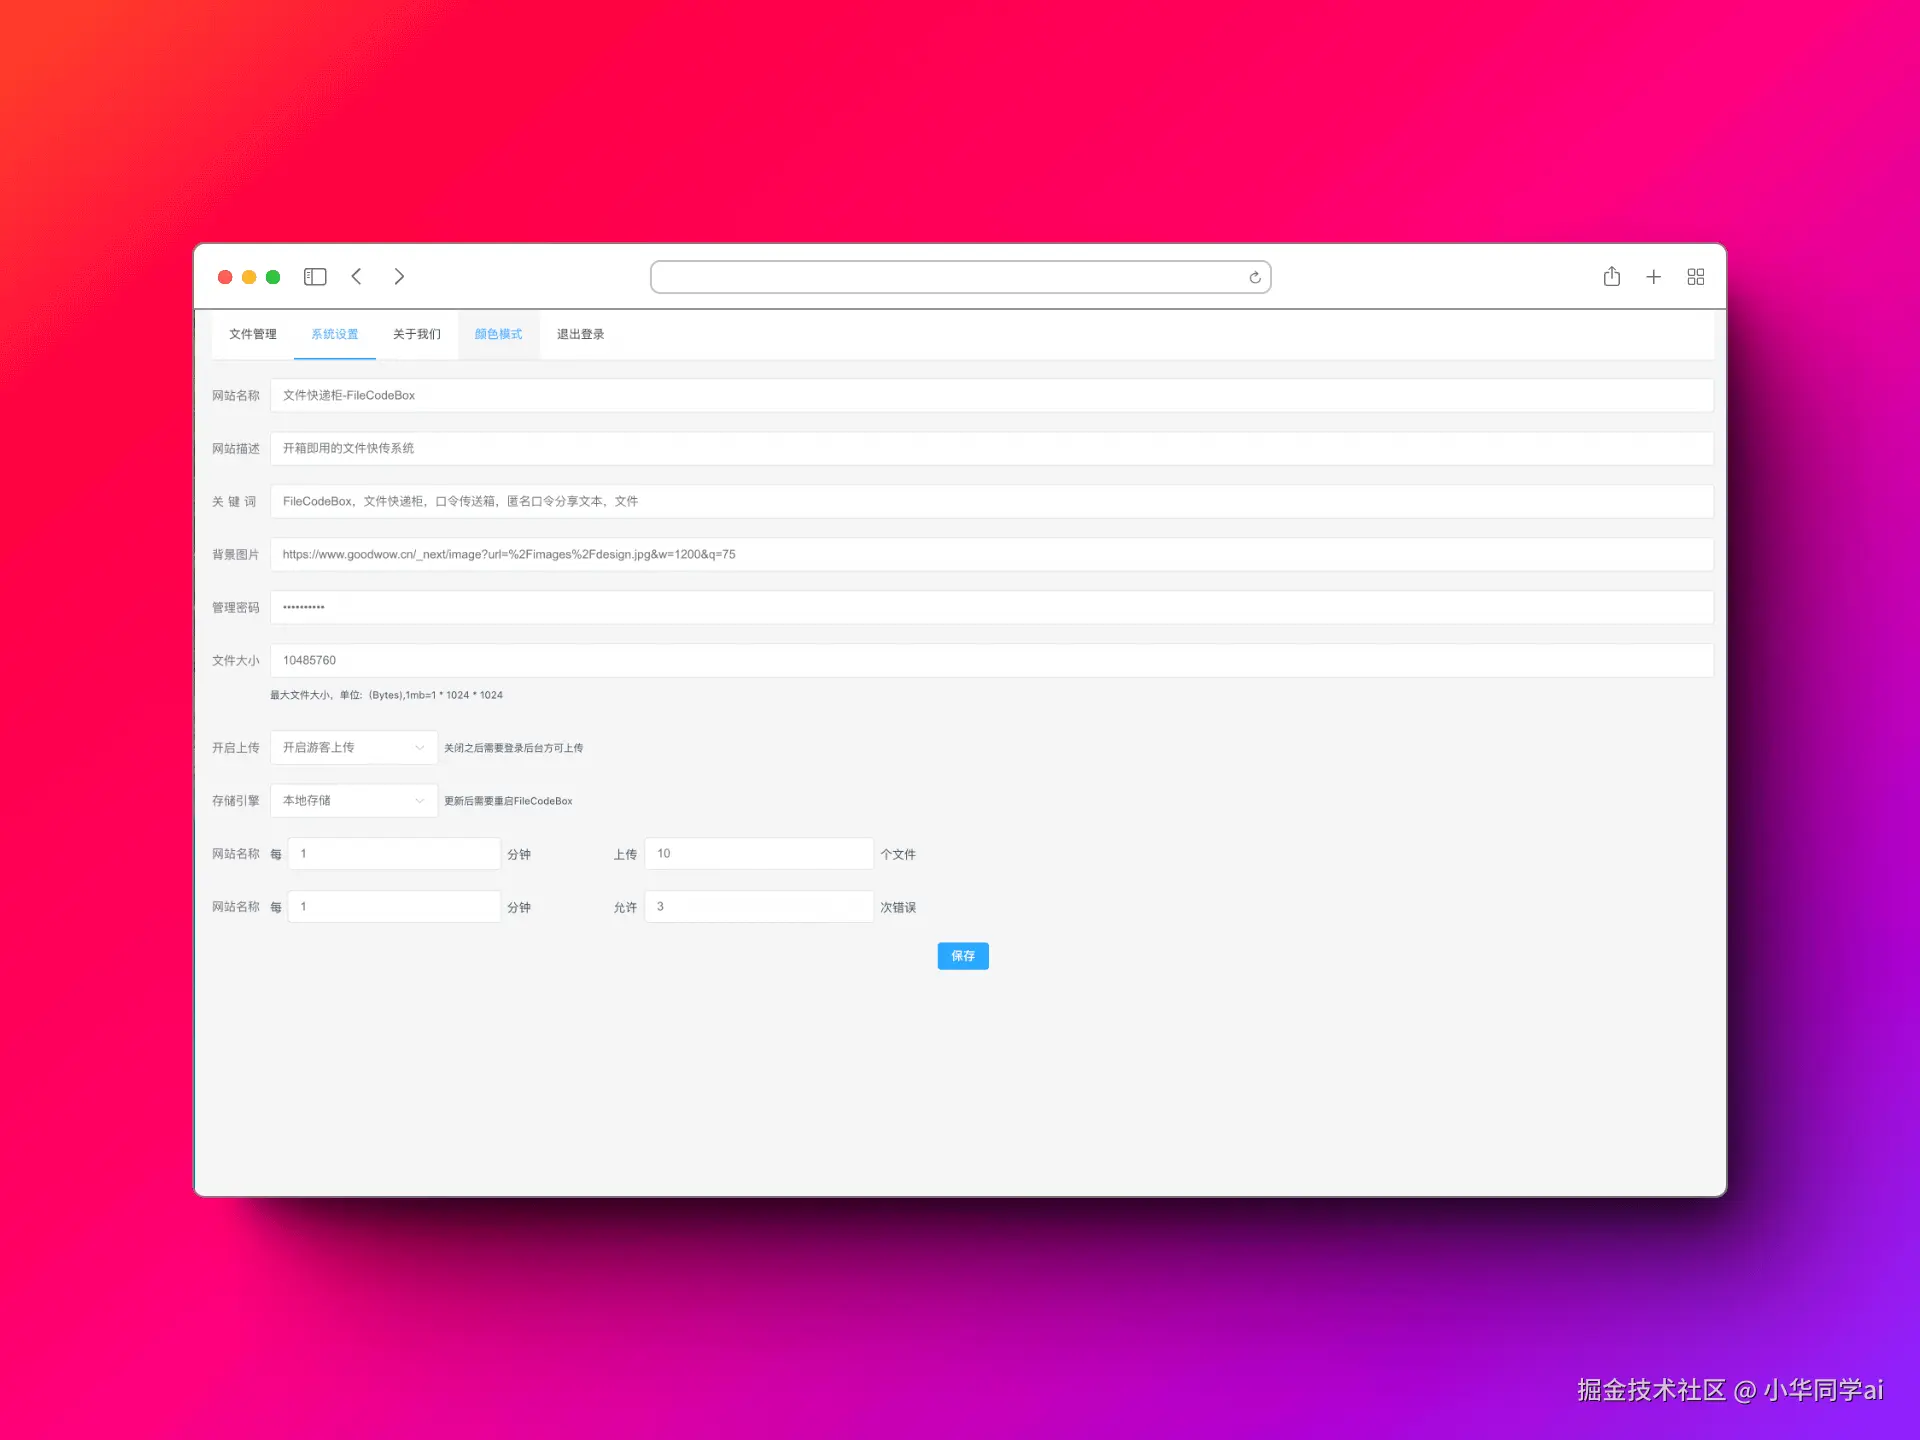The height and width of the screenshot is (1440, 1920).
Task: Open the 开启游客上传 dropdown
Action: click(x=353, y=747)
